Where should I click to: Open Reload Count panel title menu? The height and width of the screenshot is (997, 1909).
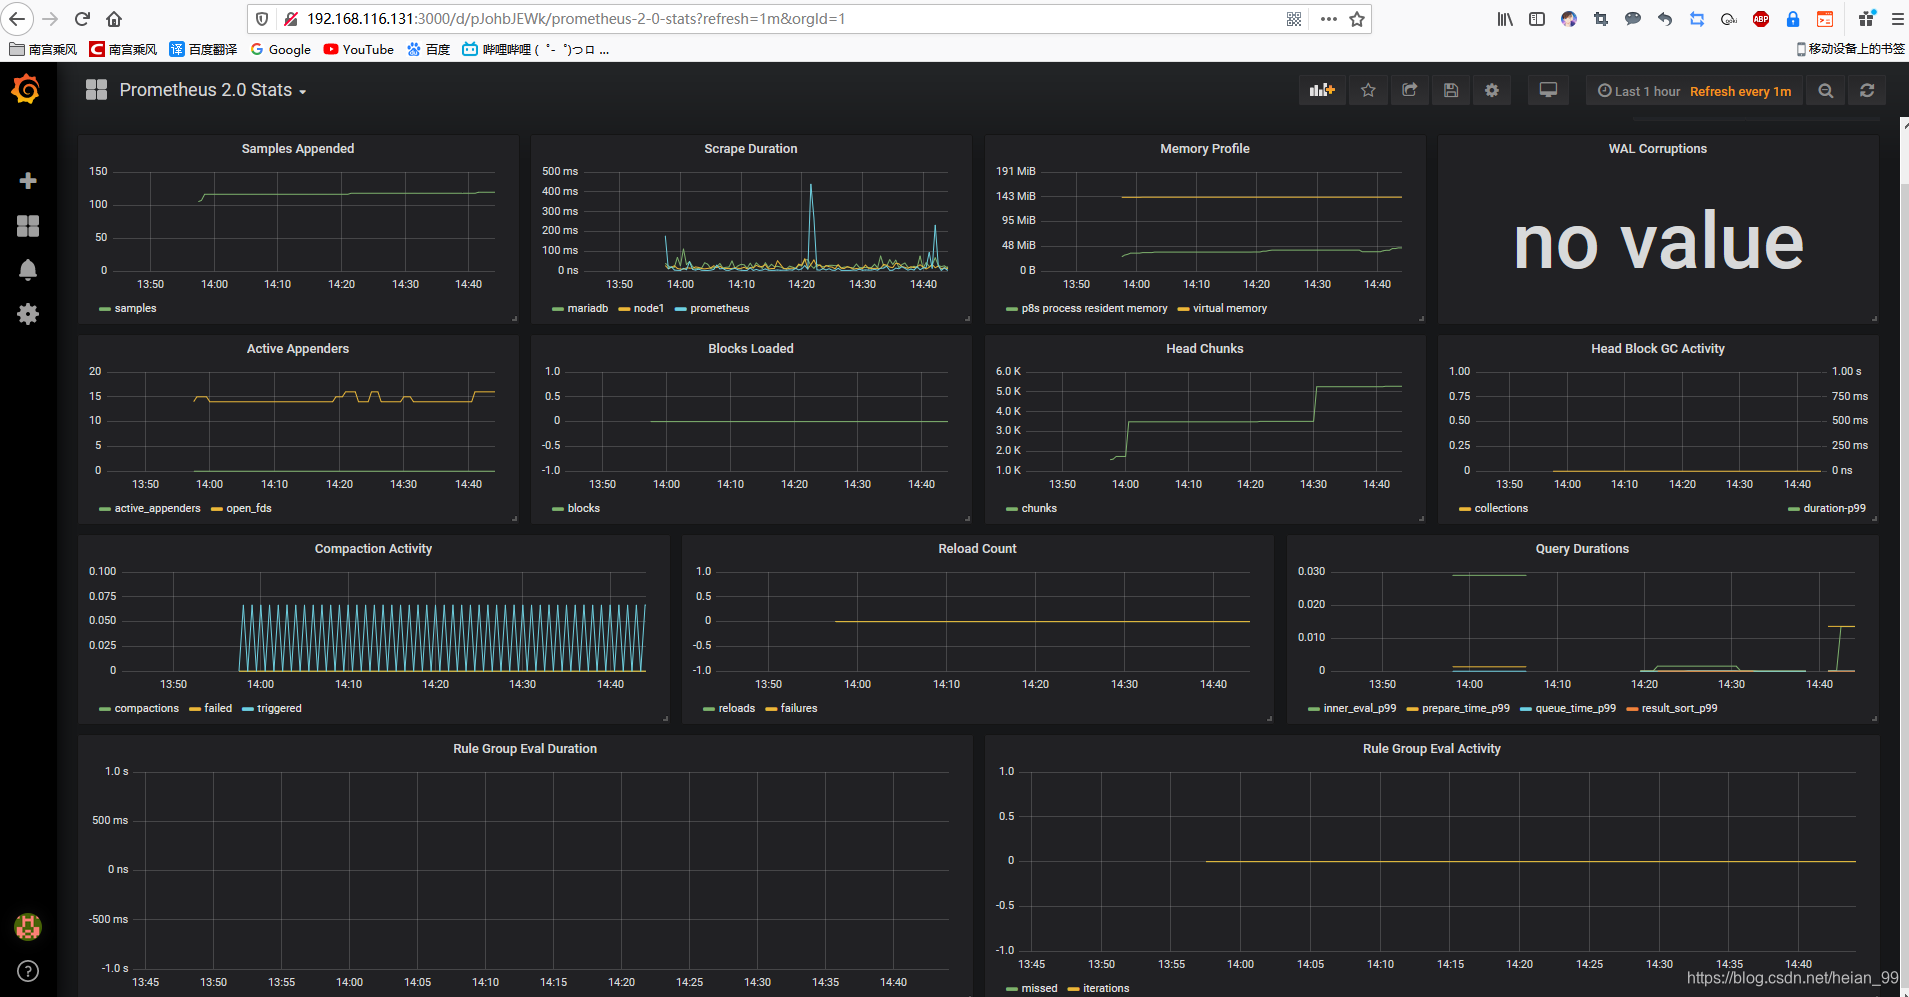977,548
